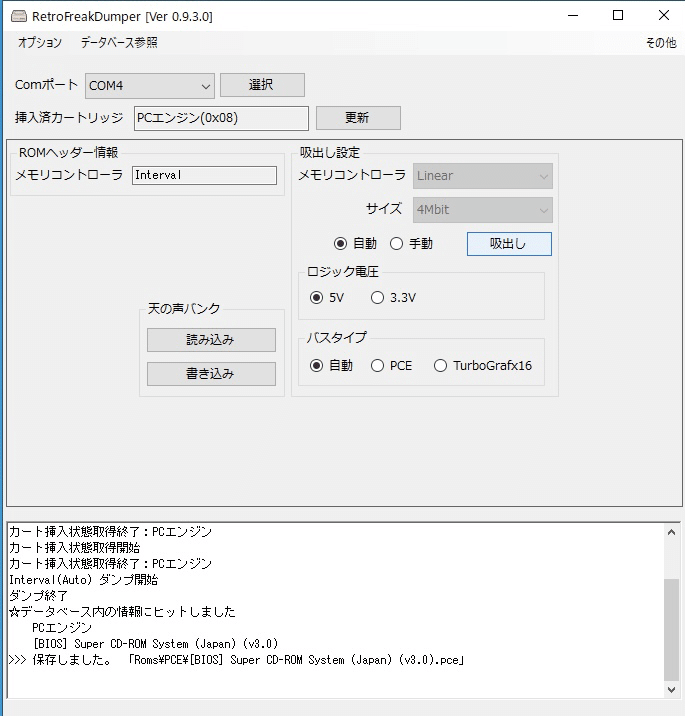This screenshot has width=685, height=716.
Task: Select 3.3V logic voltage
Action: pyautogui.click(x=393, y=298)
